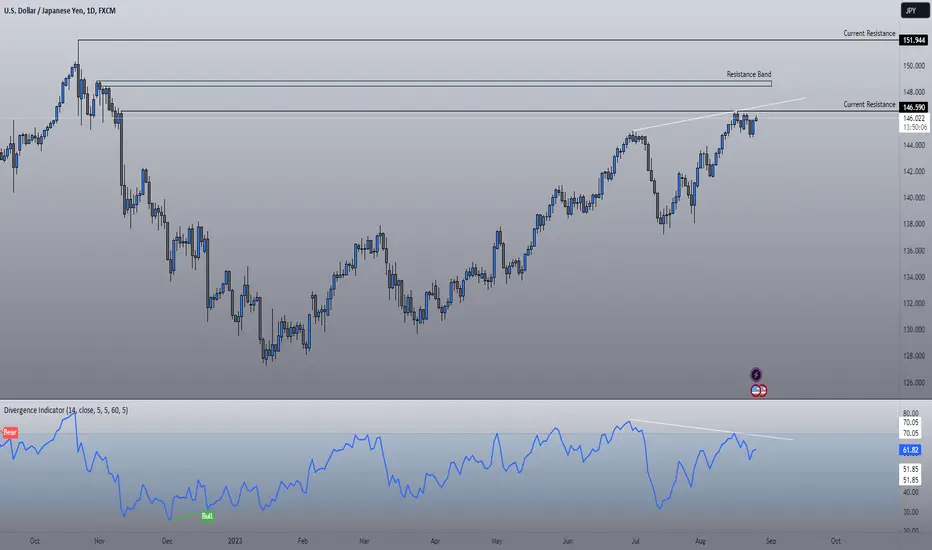Click the 151.944 price level tag
This screenshot has width=932, height=550.
point(914,40)
